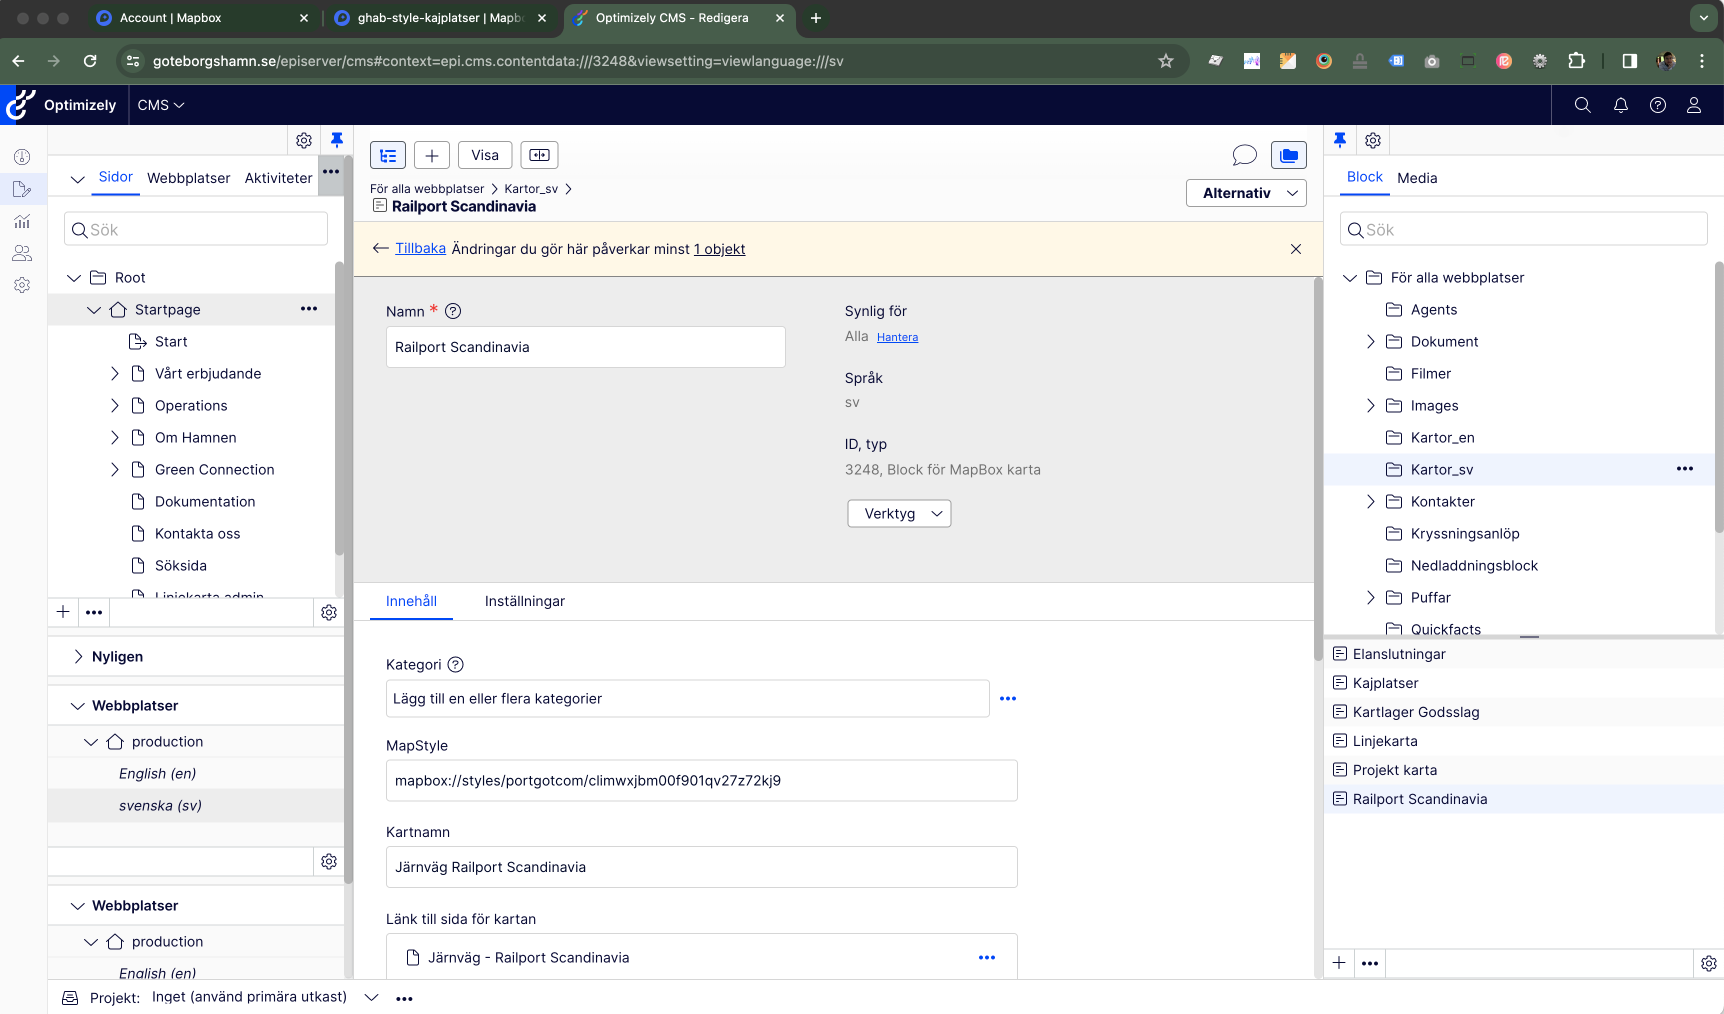Click into the MapStyle text field
The width and height of the screenshot is (1724, 1014).
[x=701, y=781]
